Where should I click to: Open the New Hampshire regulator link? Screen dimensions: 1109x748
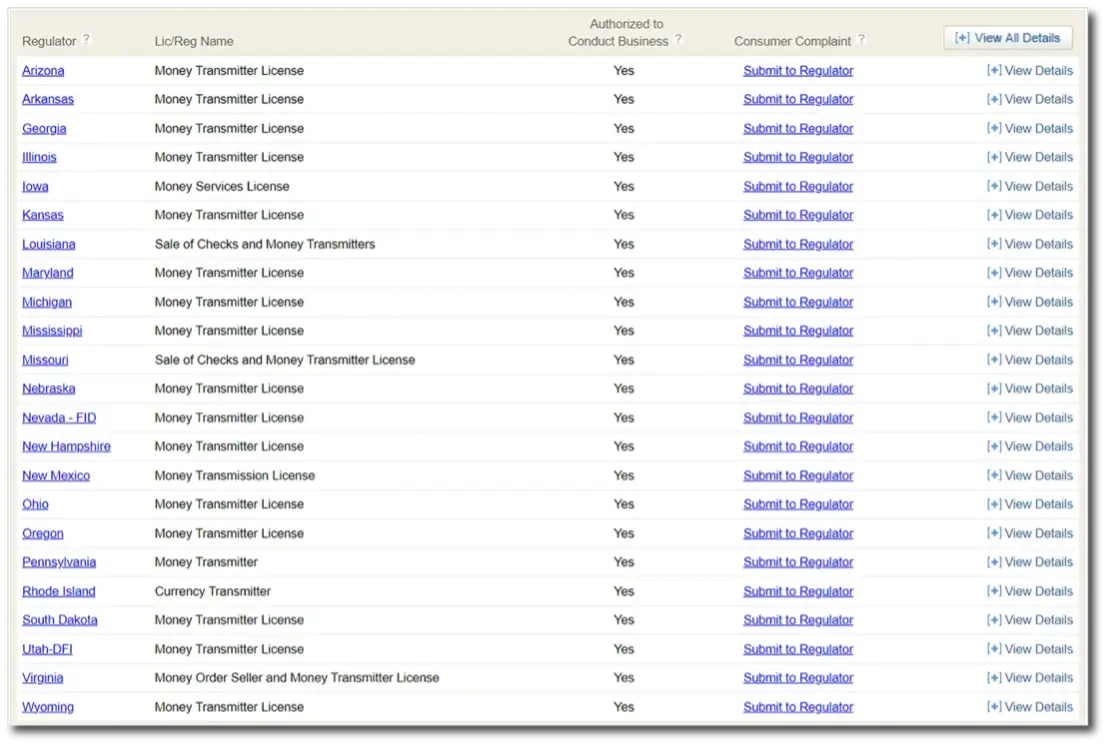(66, 447)
